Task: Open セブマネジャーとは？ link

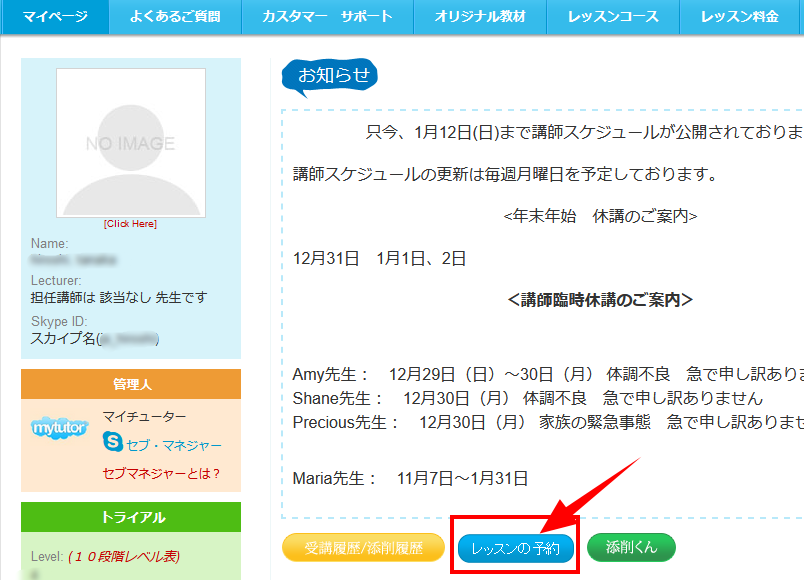Action: point(161,473)
